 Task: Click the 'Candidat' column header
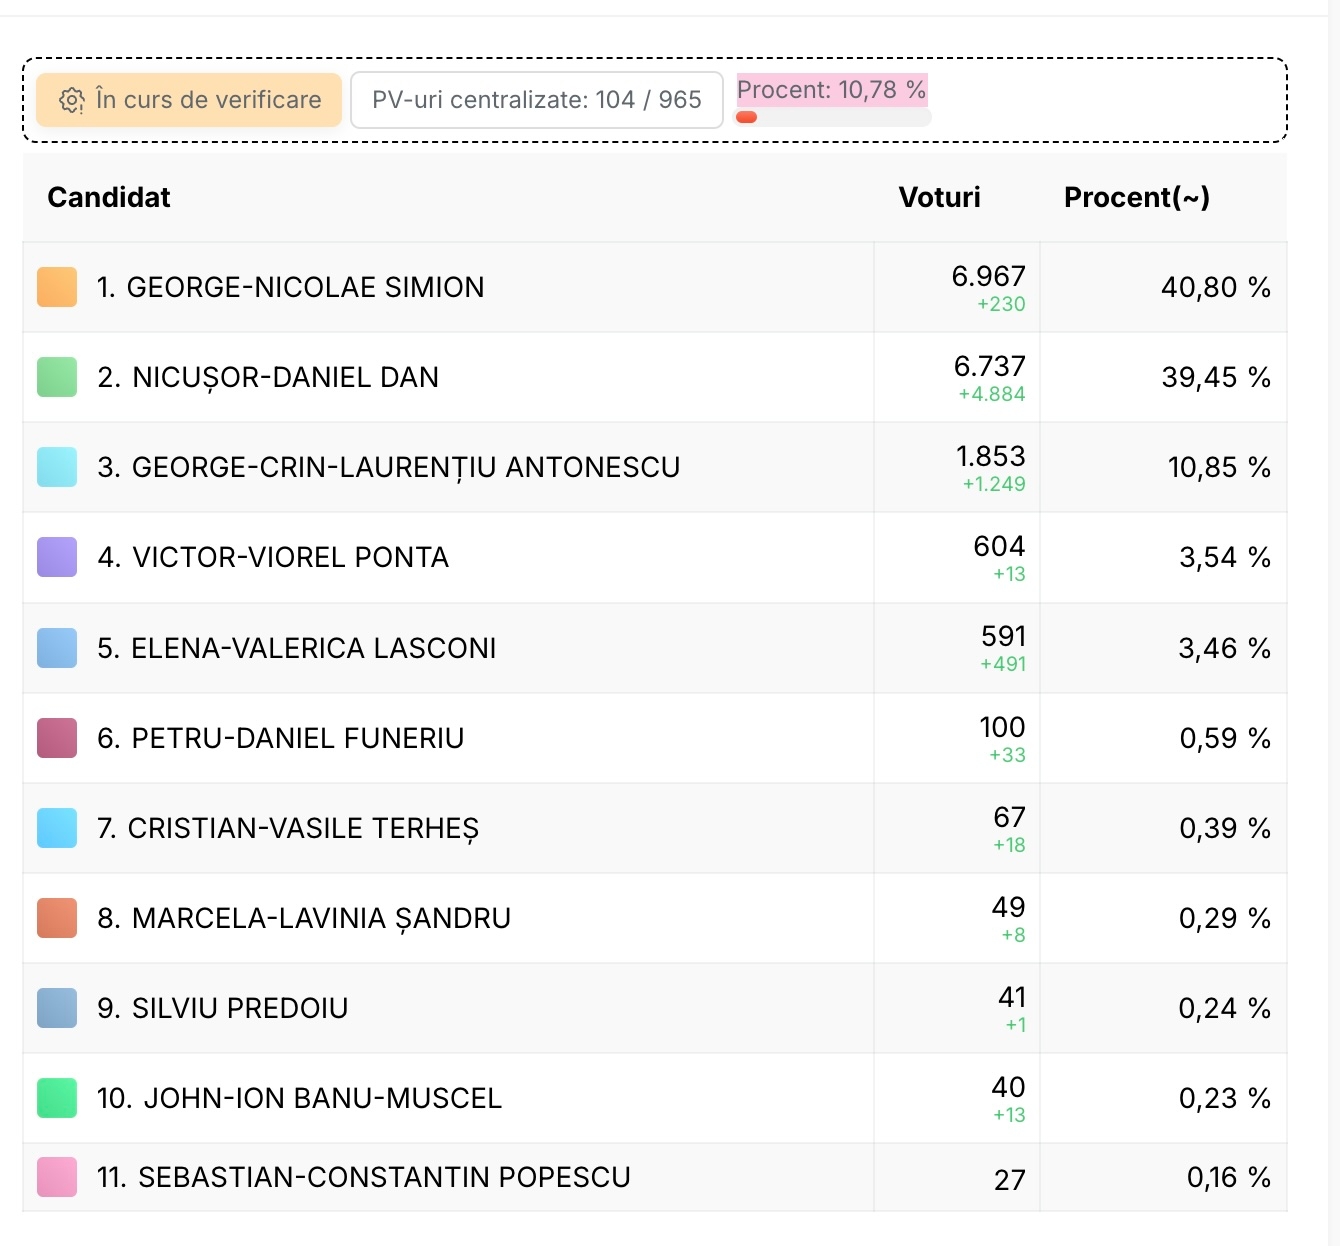pos(109,197)
